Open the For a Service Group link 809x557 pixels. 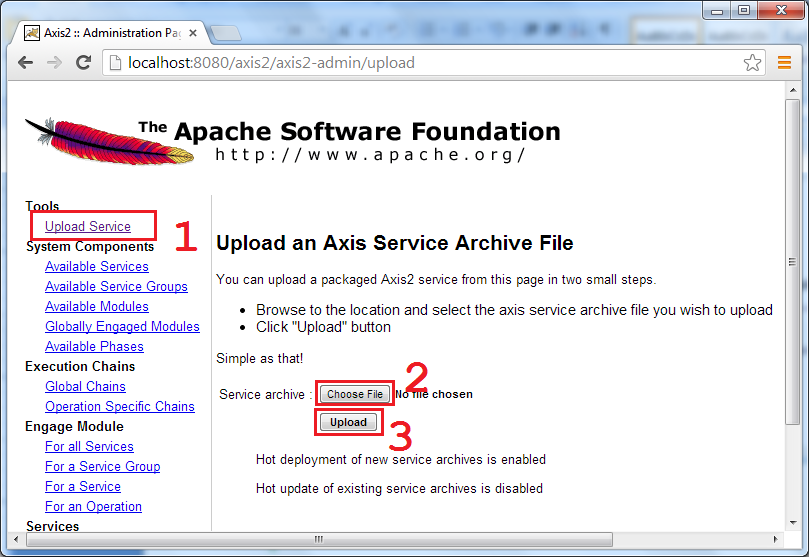103,467
